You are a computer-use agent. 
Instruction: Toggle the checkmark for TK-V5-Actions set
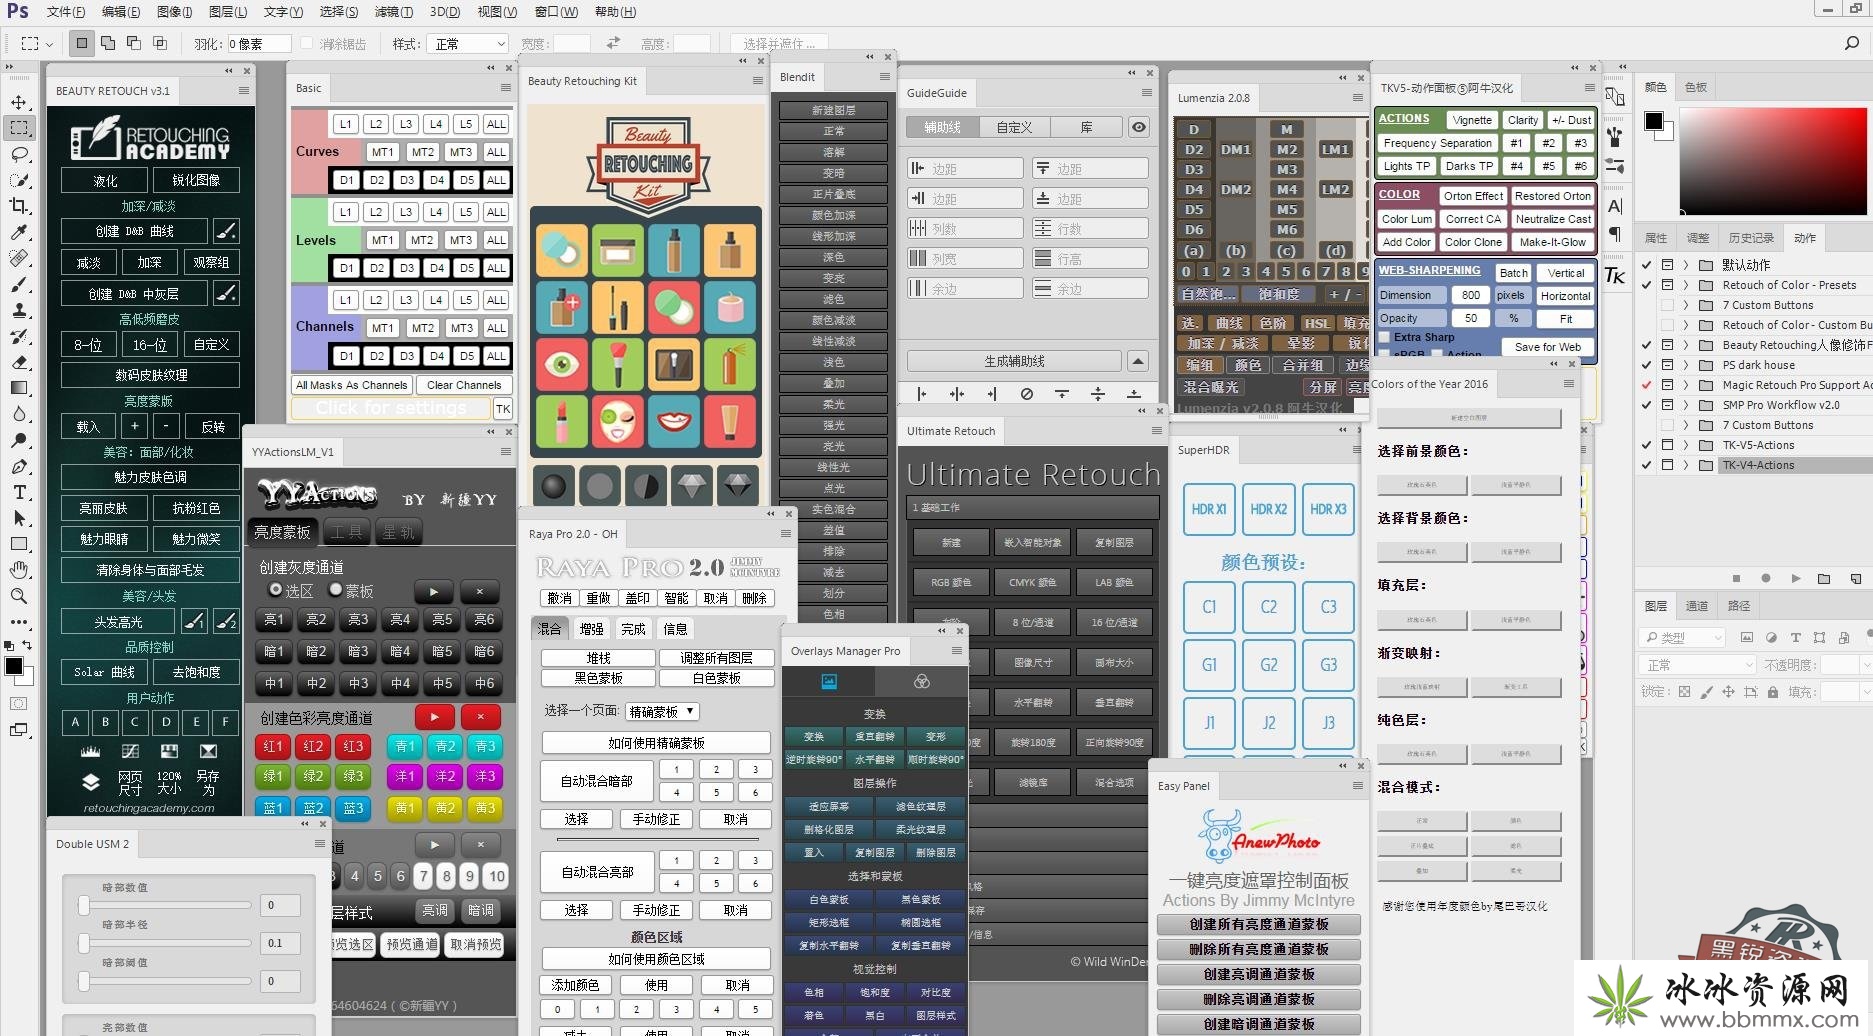click(x=1647, y=445)
